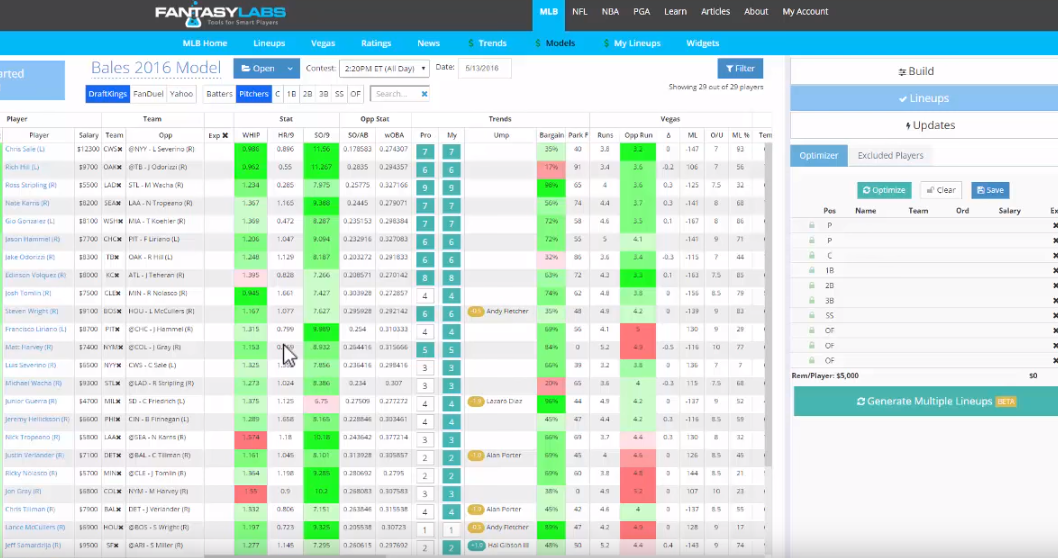Clear the lineup with the Clear button

point(941,190)
